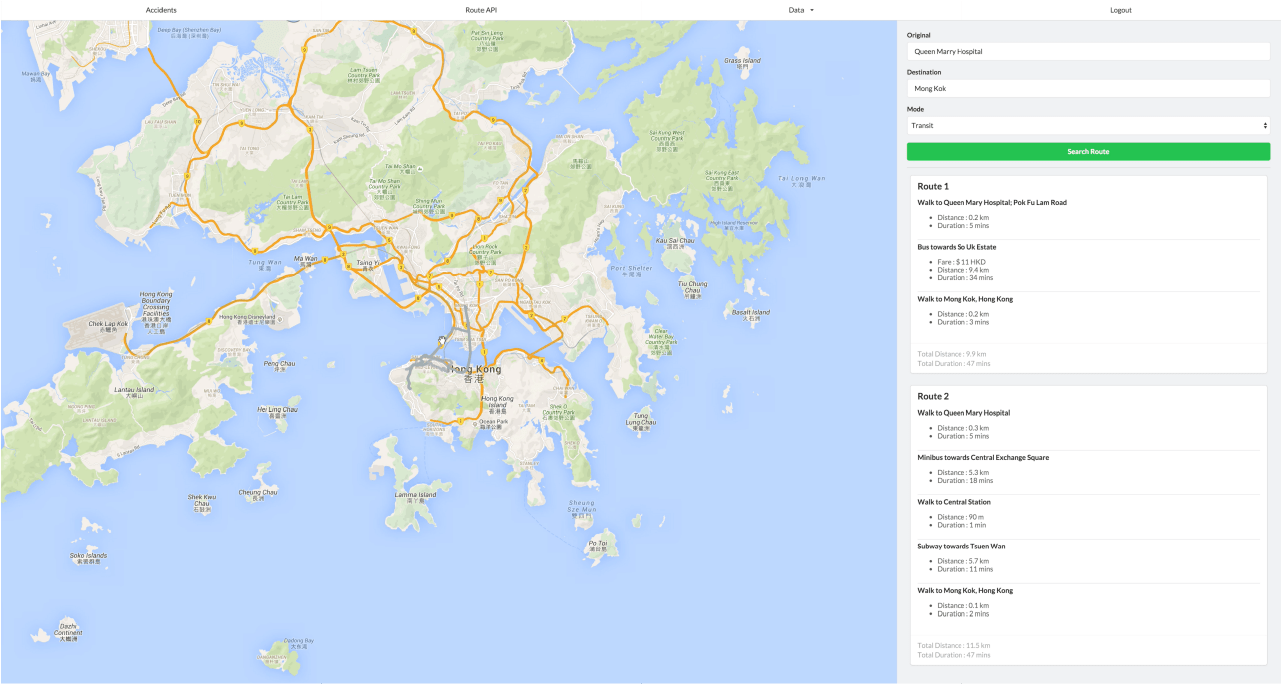Click the Grass Island map label
The width and height of the screenshot is (1281, 684).
(743, 61)
